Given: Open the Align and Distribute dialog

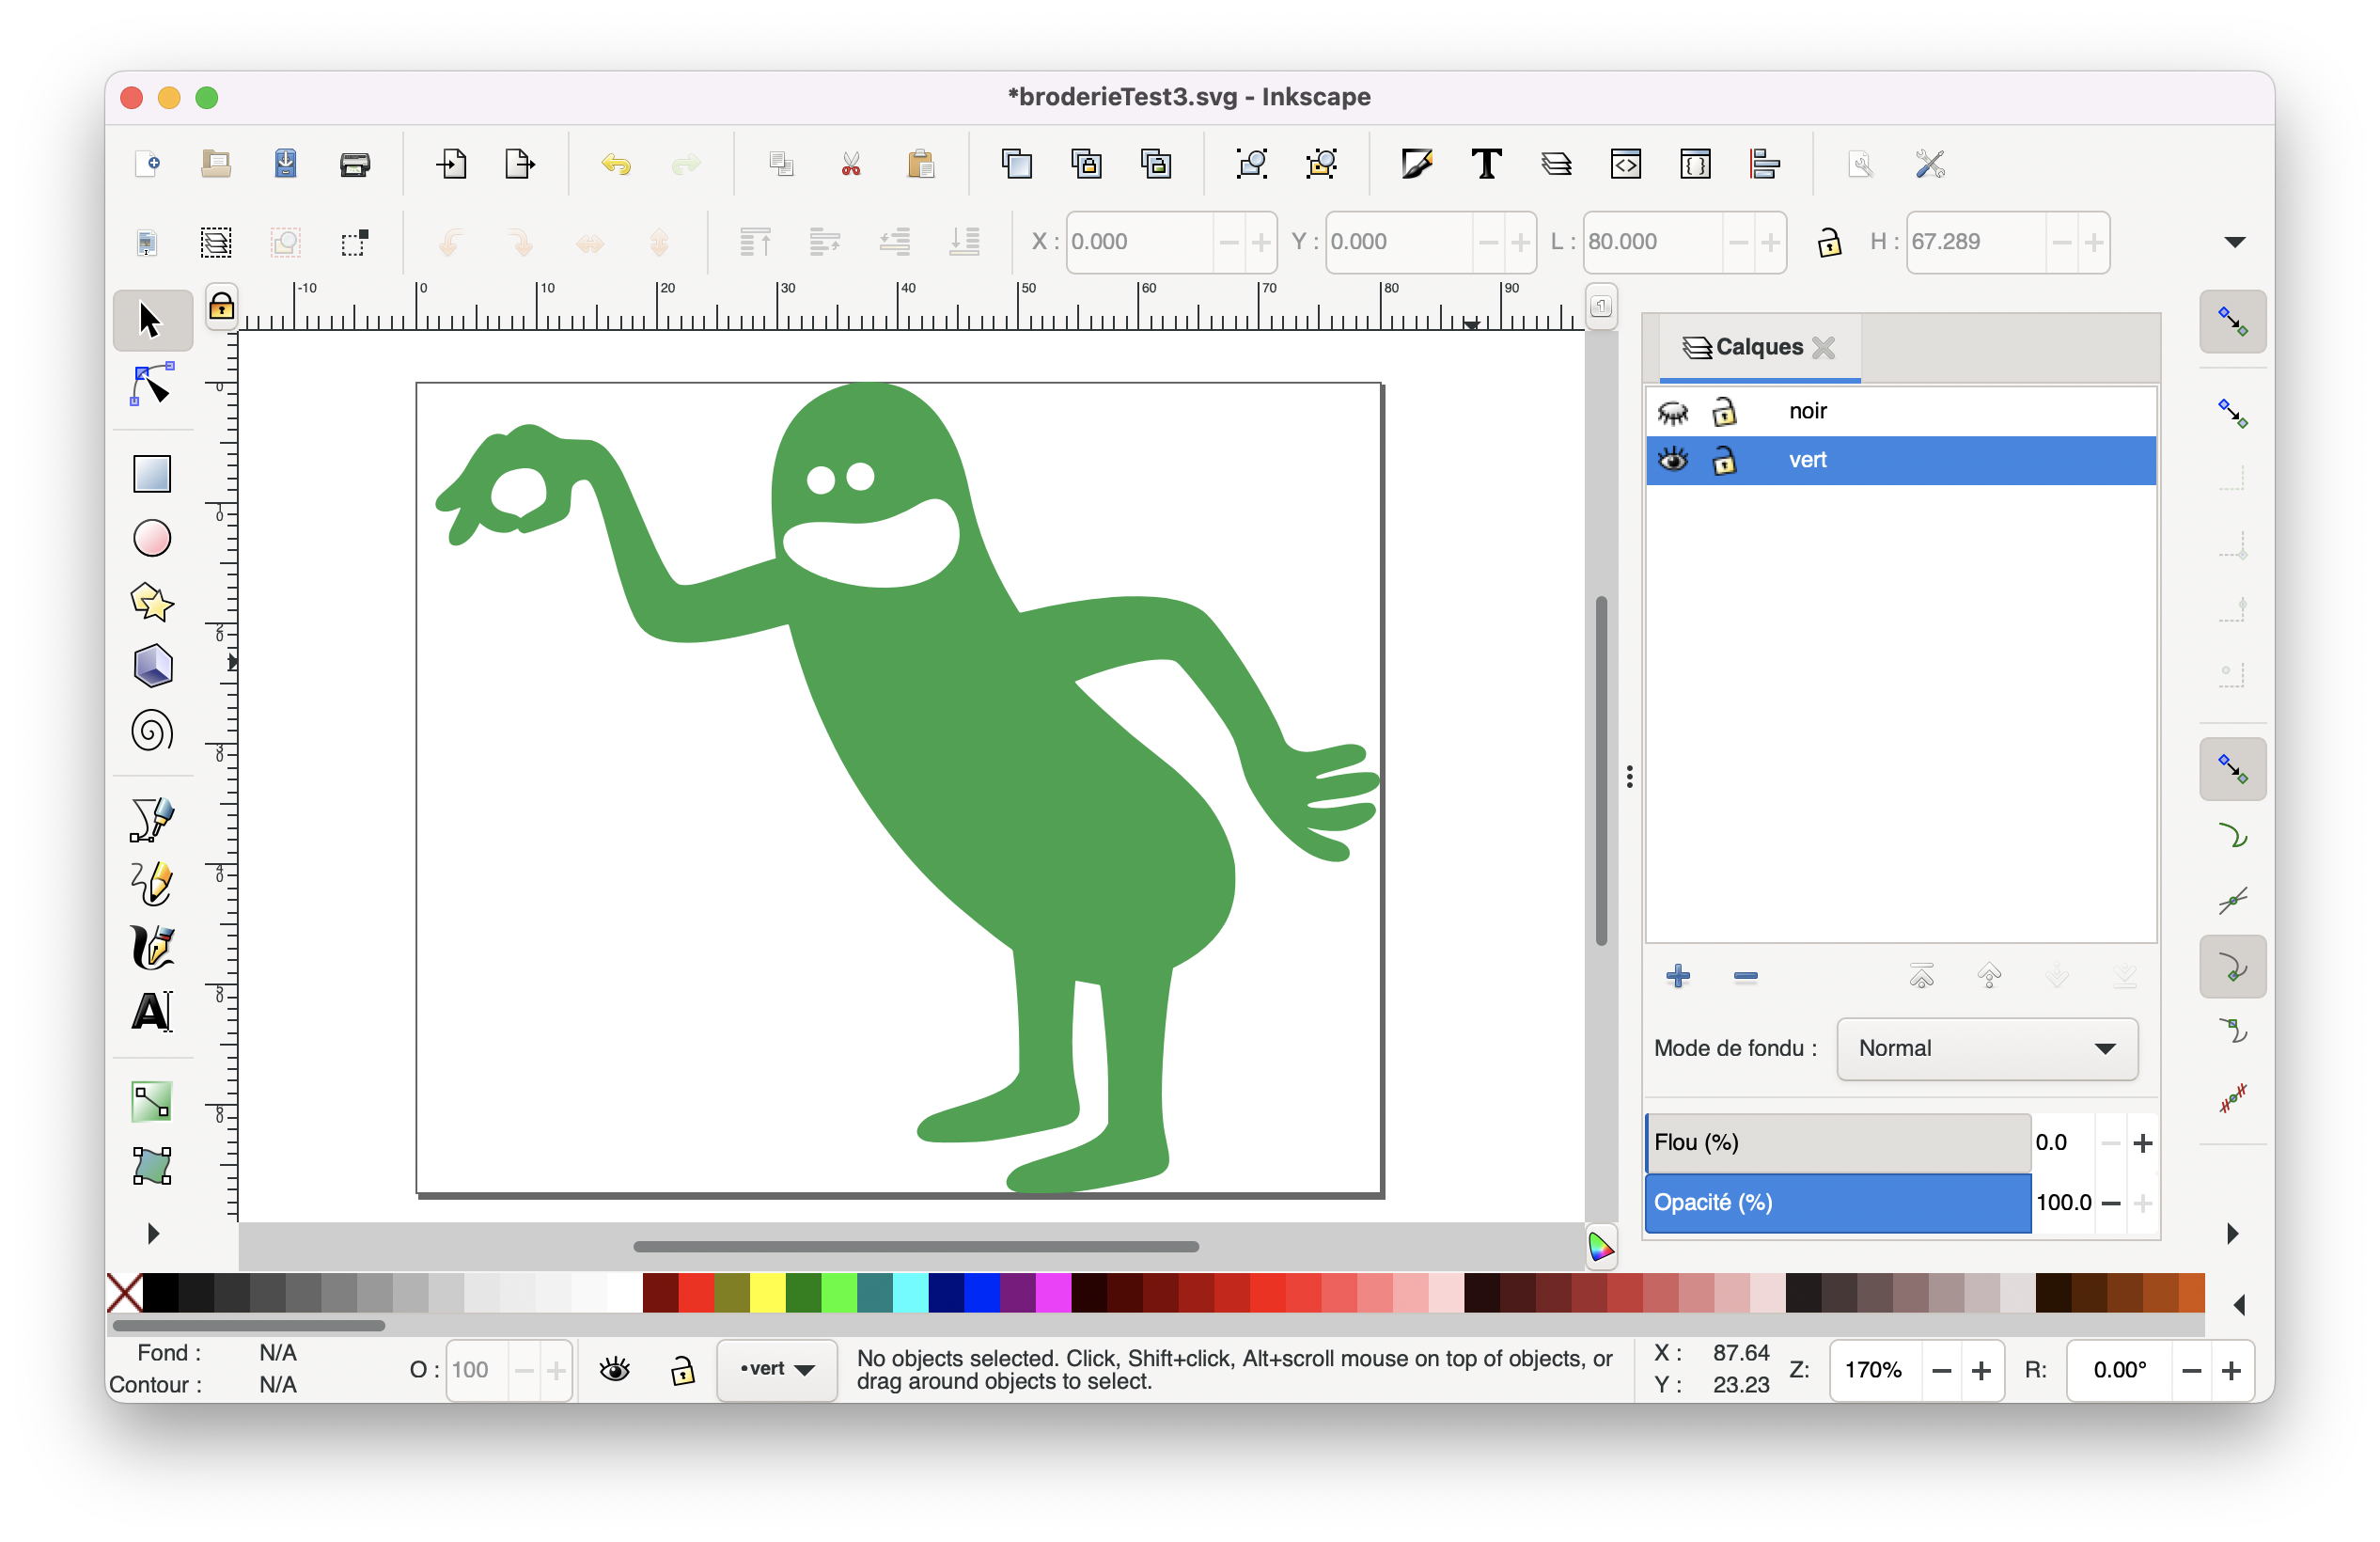Looking at the screenshot, I should [1764, 164].
